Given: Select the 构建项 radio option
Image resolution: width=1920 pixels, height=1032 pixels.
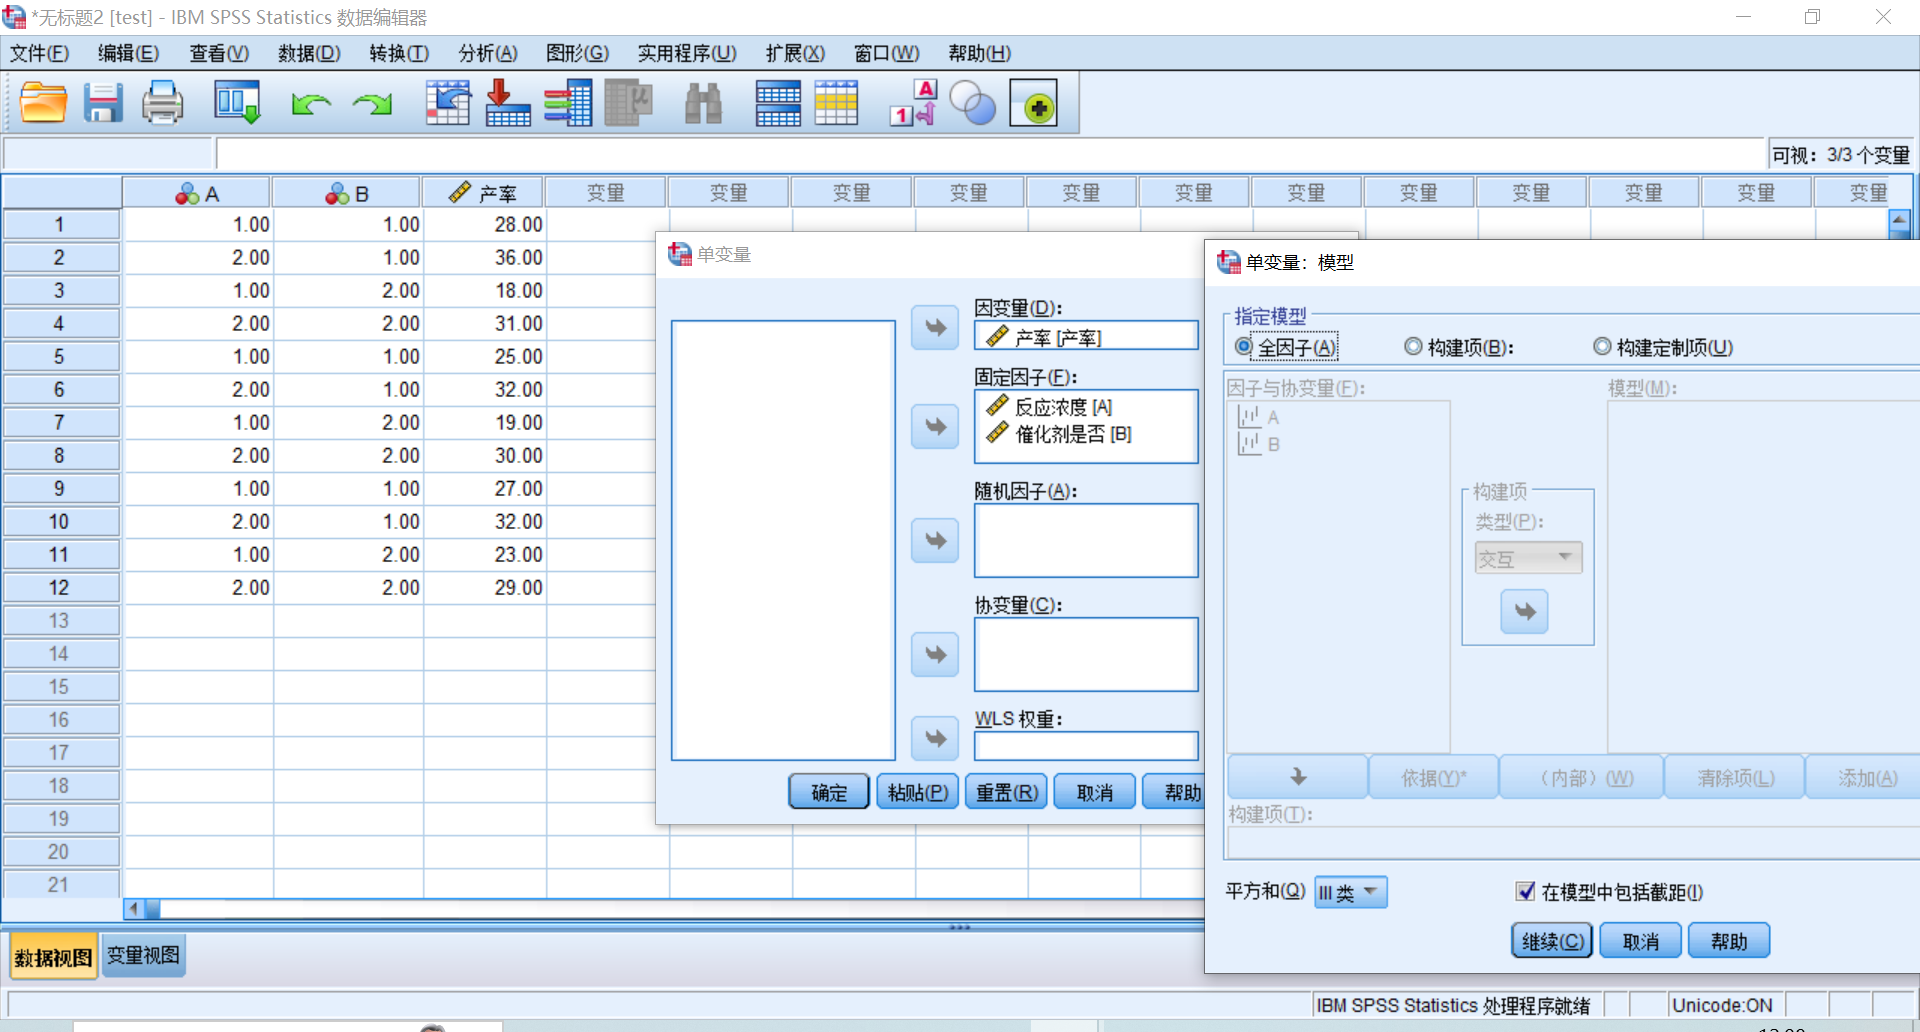Looking at the screenshot, I should [x=1413, y=347].
